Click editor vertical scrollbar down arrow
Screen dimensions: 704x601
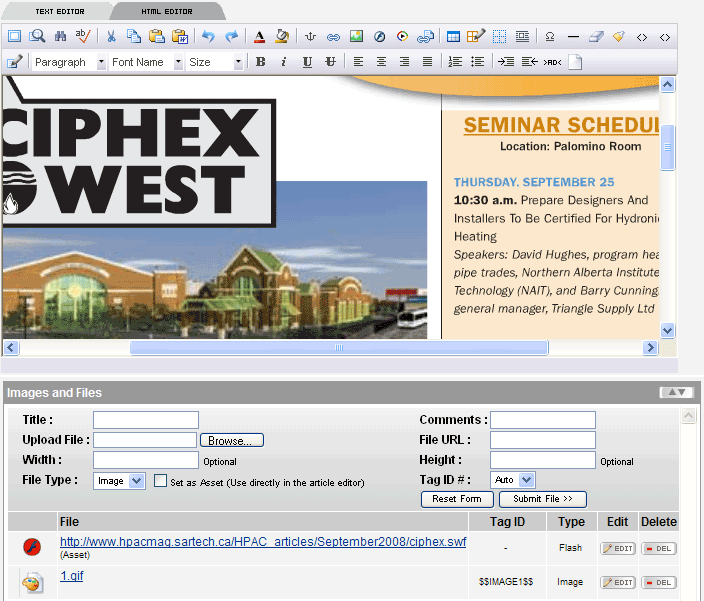[667, 331]
